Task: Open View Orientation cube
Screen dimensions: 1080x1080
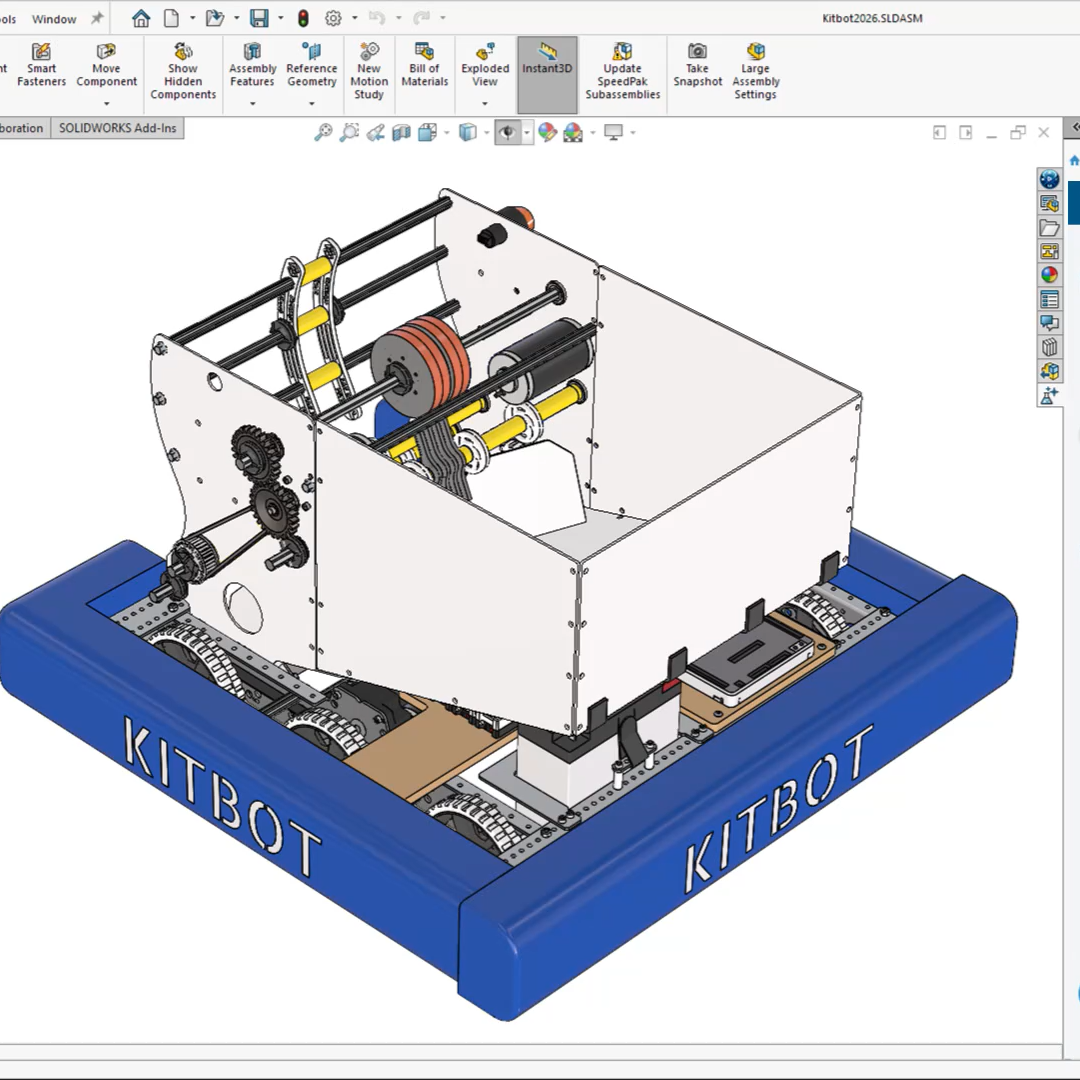Action: [428, 132]
